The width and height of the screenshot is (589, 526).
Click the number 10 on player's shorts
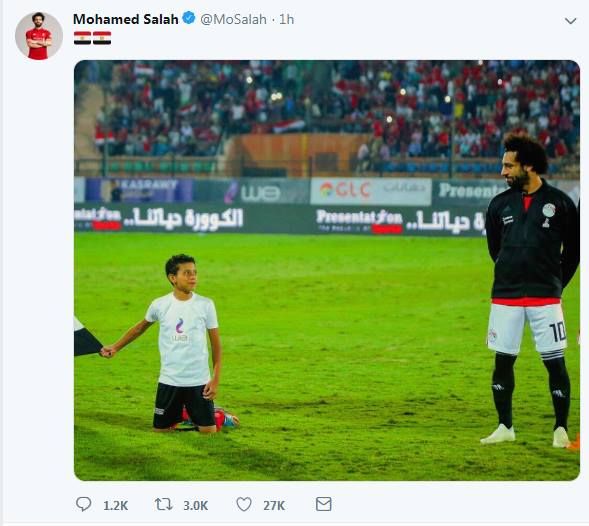click(557, 332)
